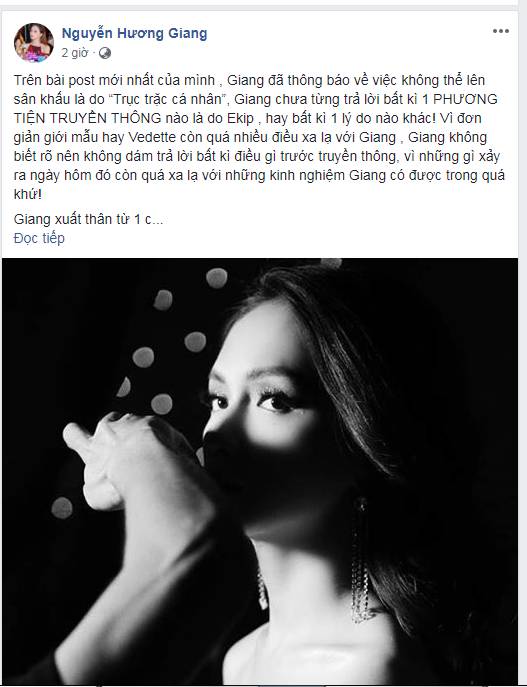Image resolution: width=527 pixels, height=687 pixels.
Task: Click the truncated line "Giang xuất thân từ 1 c..."
Action: click(88, 219)
